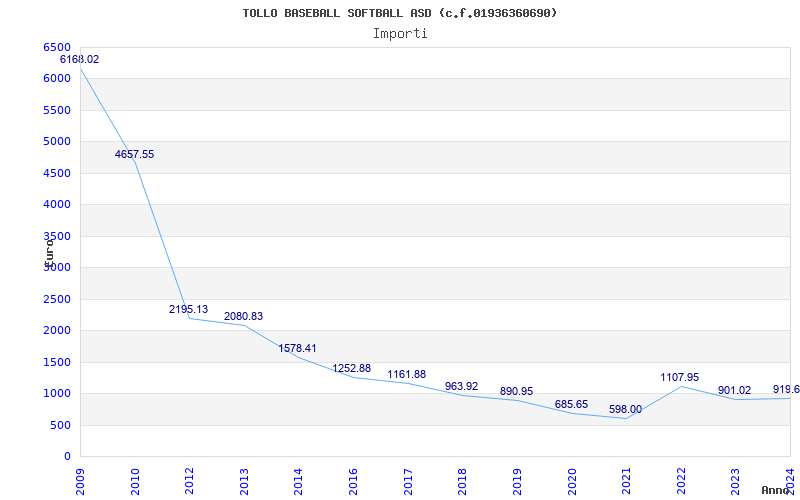The height and width of the screenshot is (500, 800).
Task: Click the 2020 x-axis year label
Action: 571,482
